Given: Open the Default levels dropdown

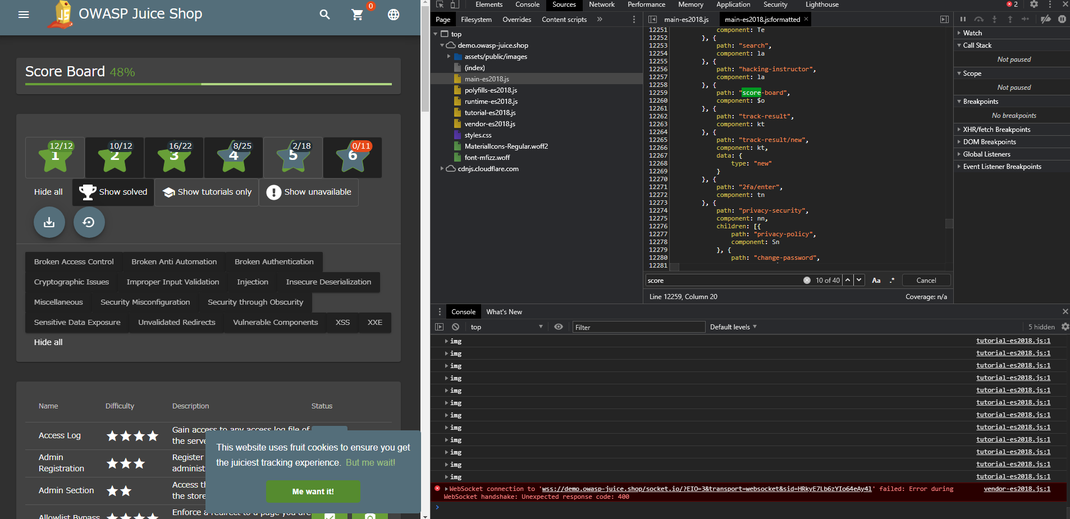Looking at the screenshot, I should (x=734, y=327).
